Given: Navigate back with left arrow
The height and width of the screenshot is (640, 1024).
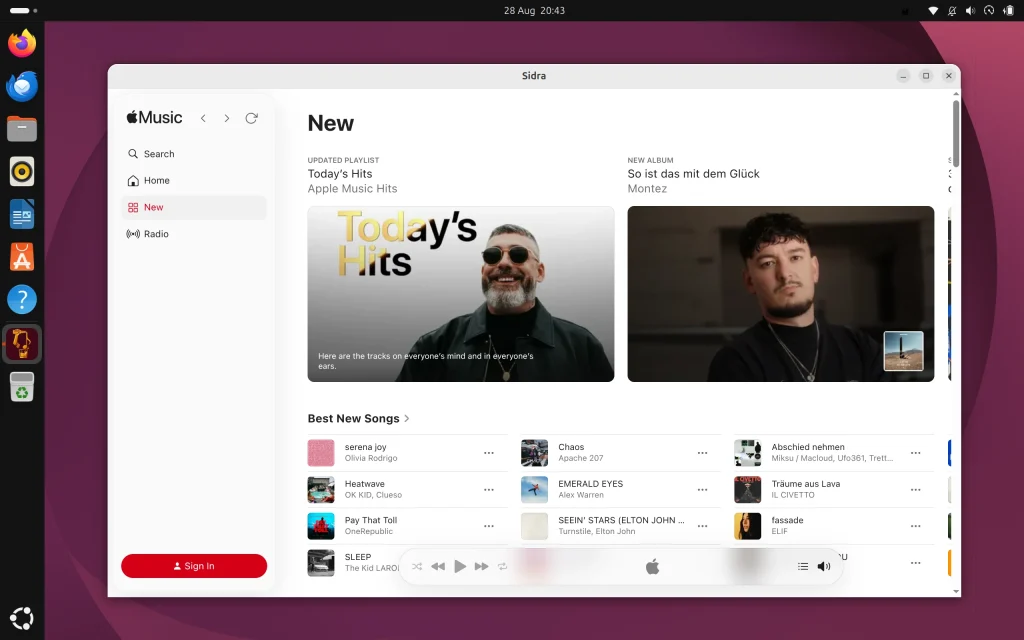Looking at the screenshot, I should coord(204,118).
